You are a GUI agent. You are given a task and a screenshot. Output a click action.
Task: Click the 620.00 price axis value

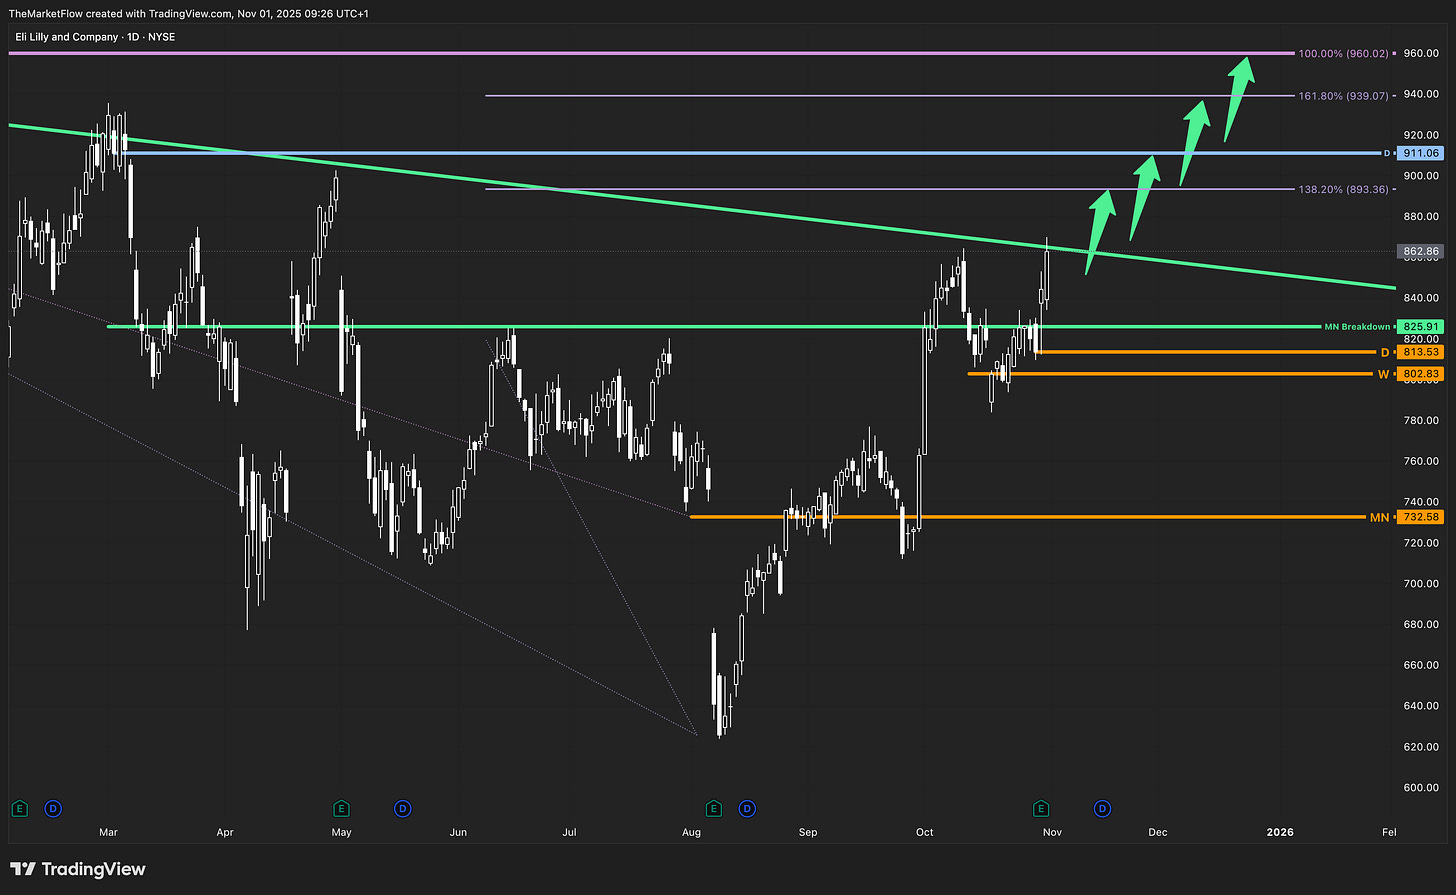pos(1421,747)
